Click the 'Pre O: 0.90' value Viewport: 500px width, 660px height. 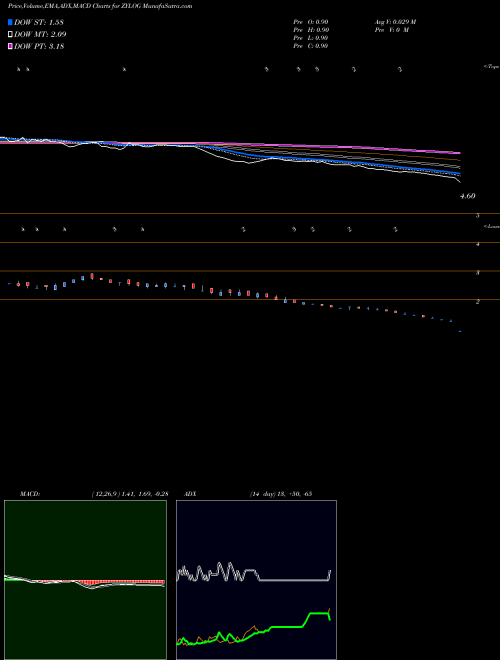311,22
